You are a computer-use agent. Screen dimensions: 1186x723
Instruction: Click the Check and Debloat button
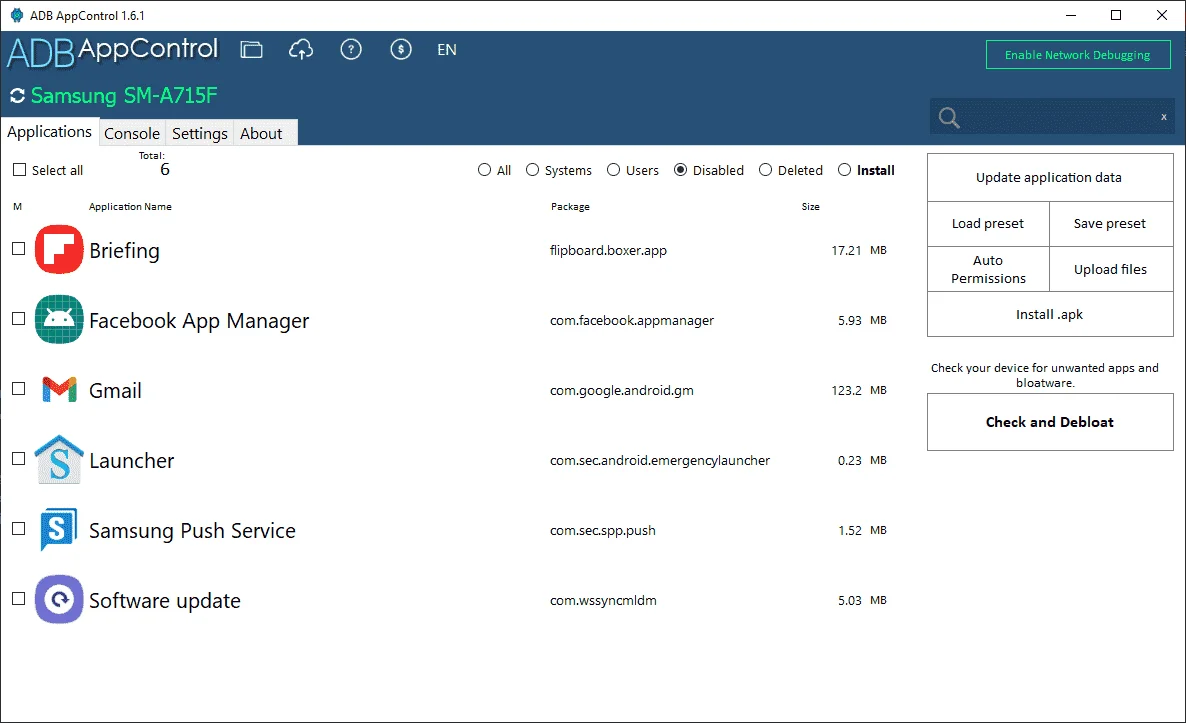point(1050,422)
